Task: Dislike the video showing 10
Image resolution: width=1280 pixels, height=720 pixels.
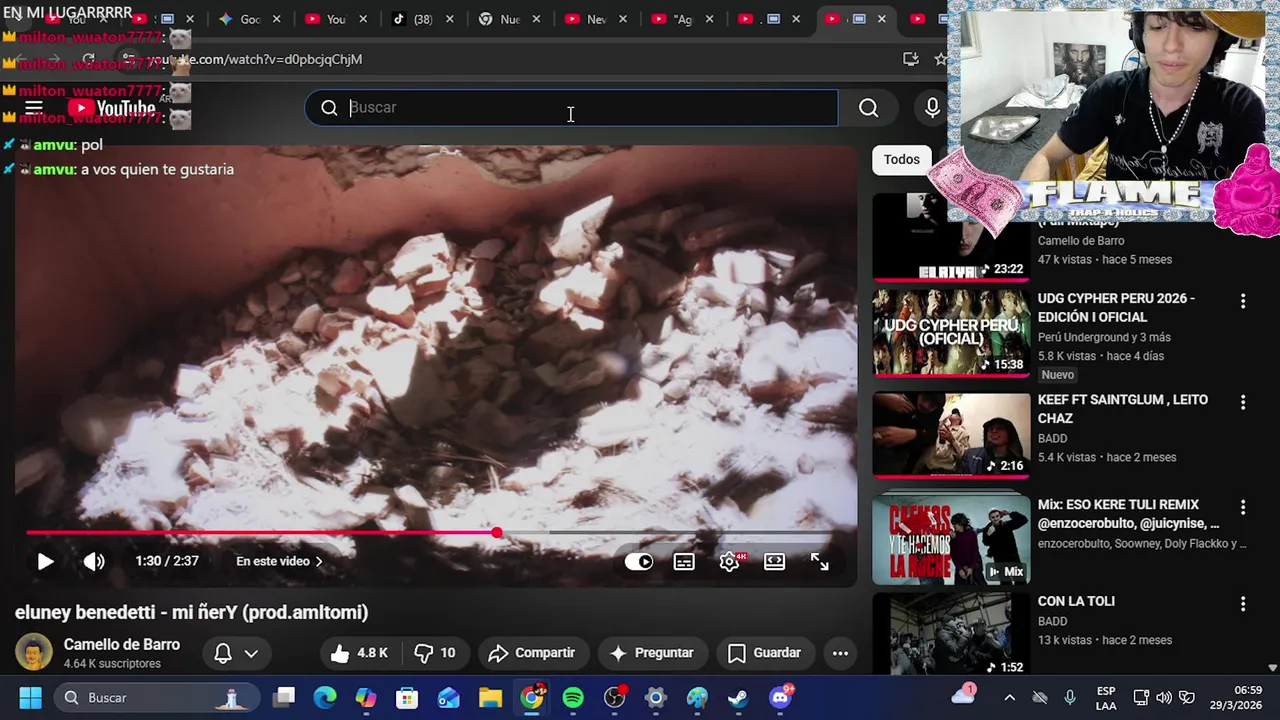Action: [435, 653]
